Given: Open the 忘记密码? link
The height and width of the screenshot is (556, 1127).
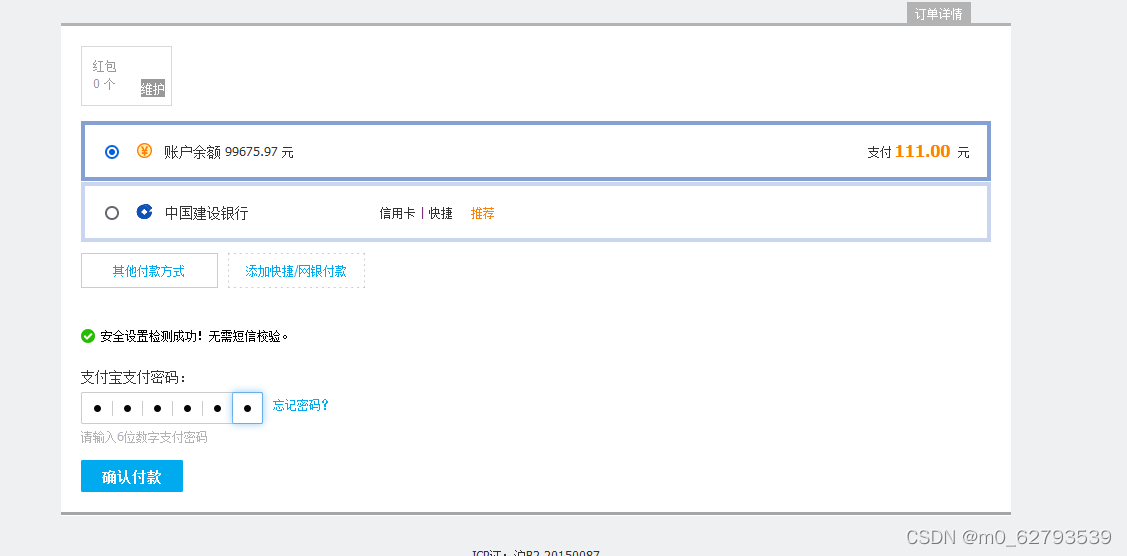Looking at the screenshot, I should pos(301,406).
